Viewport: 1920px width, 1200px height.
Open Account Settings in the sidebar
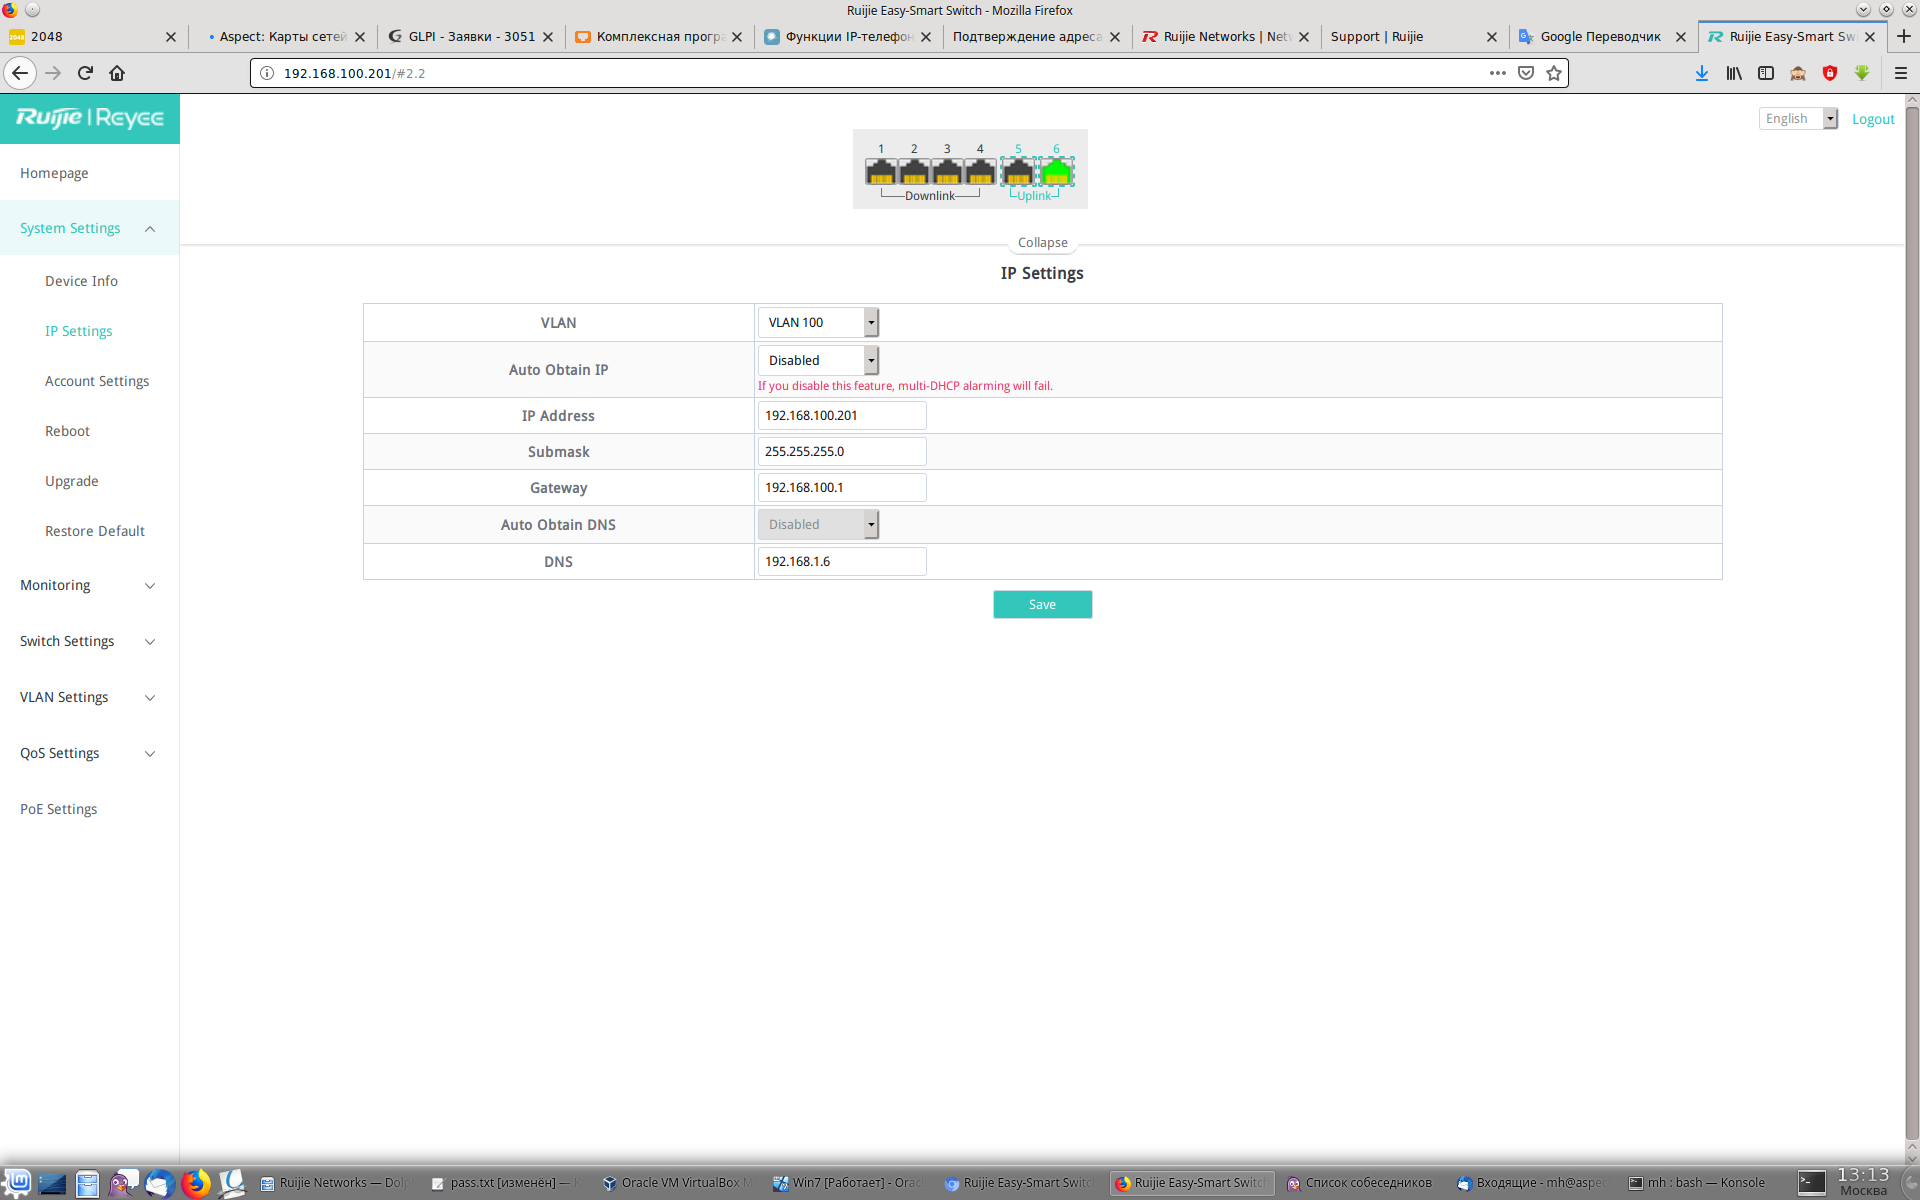point(97,381)
